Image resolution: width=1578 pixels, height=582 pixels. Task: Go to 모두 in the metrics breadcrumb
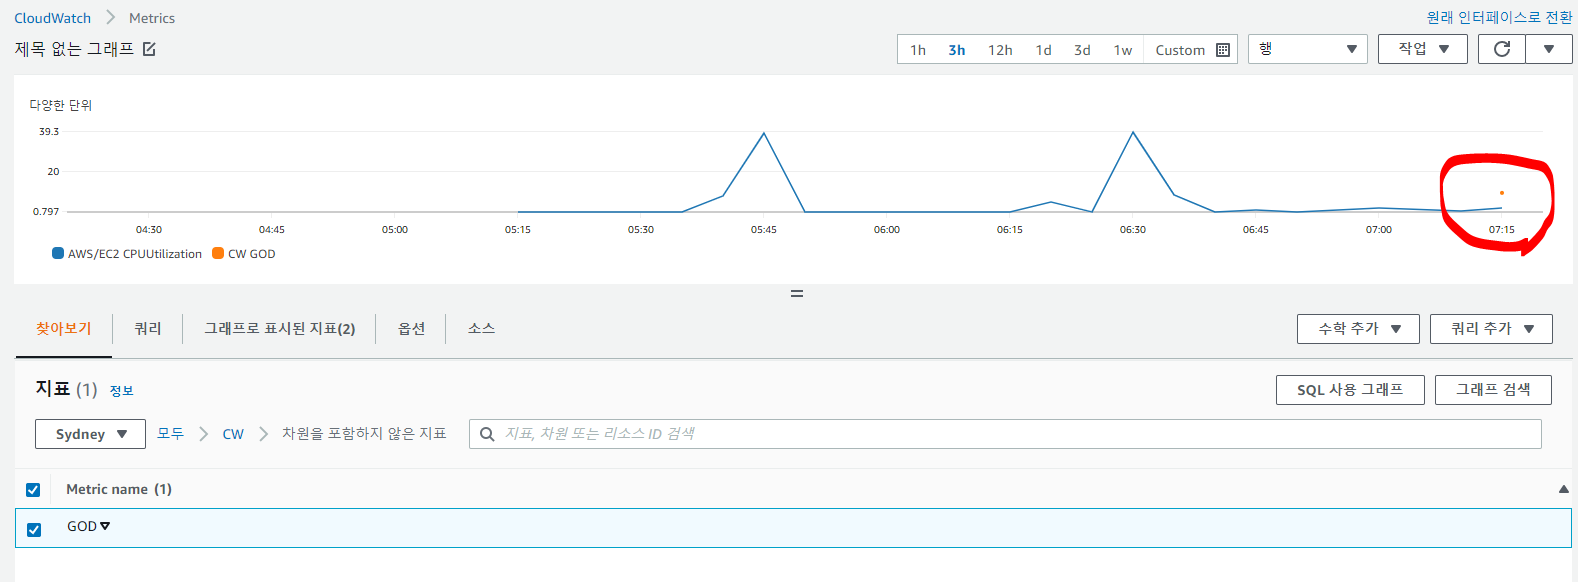170,434
